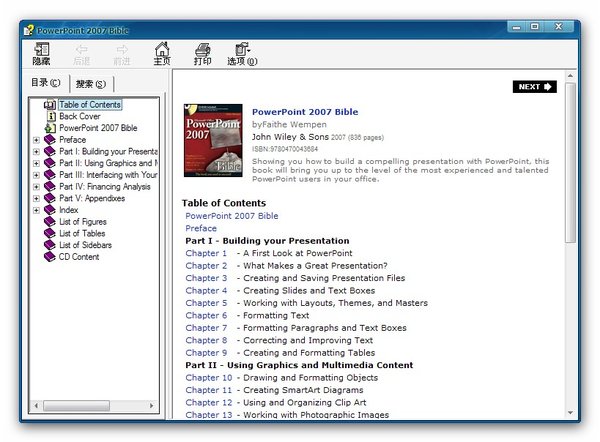Screen dimensions: 600x442
Task: Click the tree pane scroll left arrow
Action: pyautogui.click(x=36, y=406)
